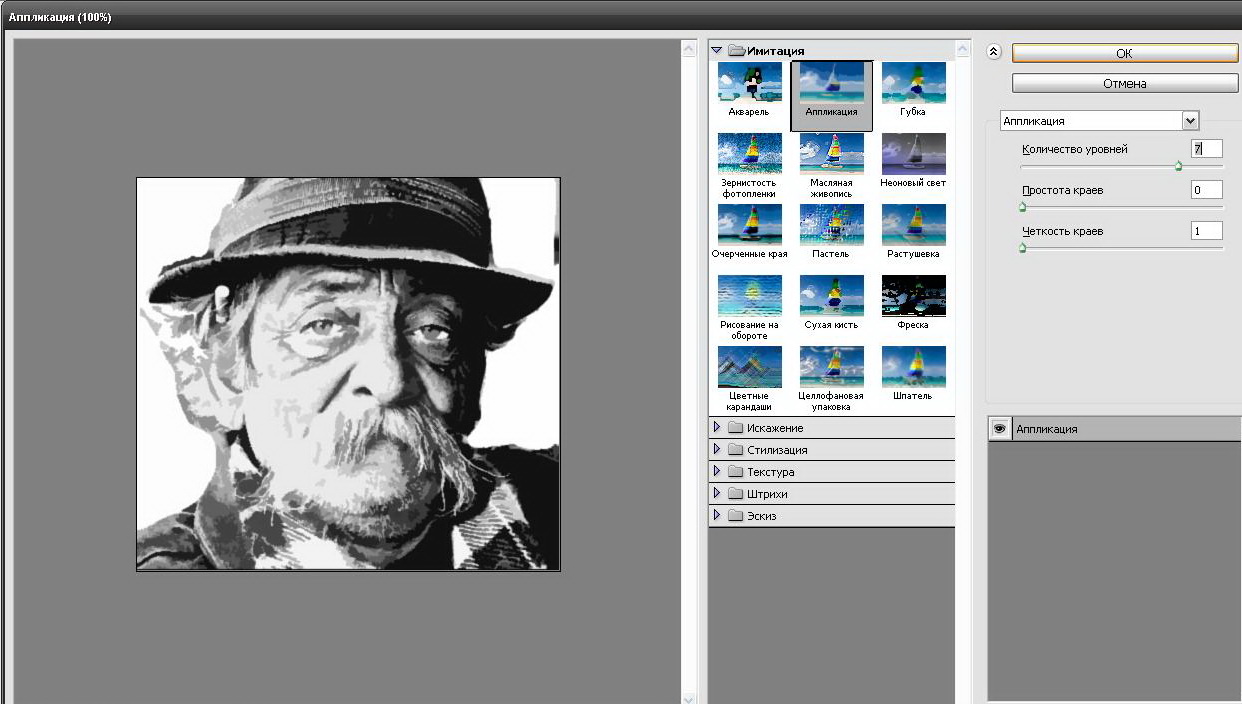Apply the Фреска filter thumbnail
This screenshot has width=1242, height=704.
coord(913,296)
